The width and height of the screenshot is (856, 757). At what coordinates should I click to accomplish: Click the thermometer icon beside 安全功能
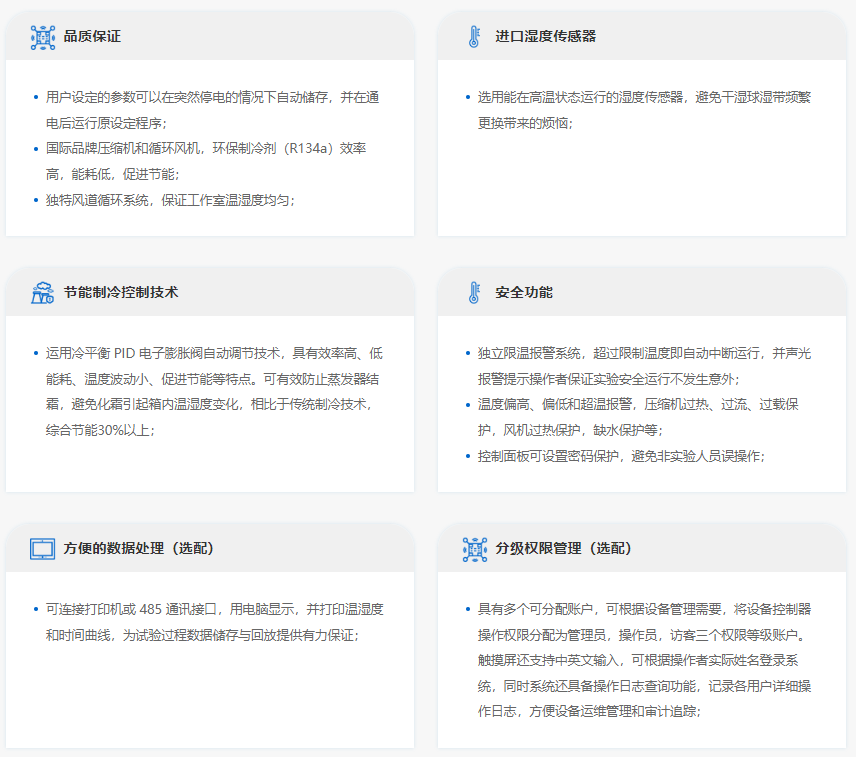pos(474,293)
